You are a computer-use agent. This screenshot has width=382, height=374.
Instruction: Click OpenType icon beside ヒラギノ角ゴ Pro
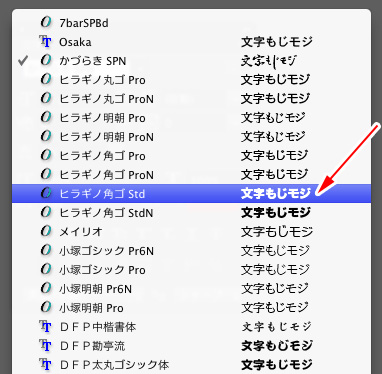pyautogui.click(x=46, y=155)
